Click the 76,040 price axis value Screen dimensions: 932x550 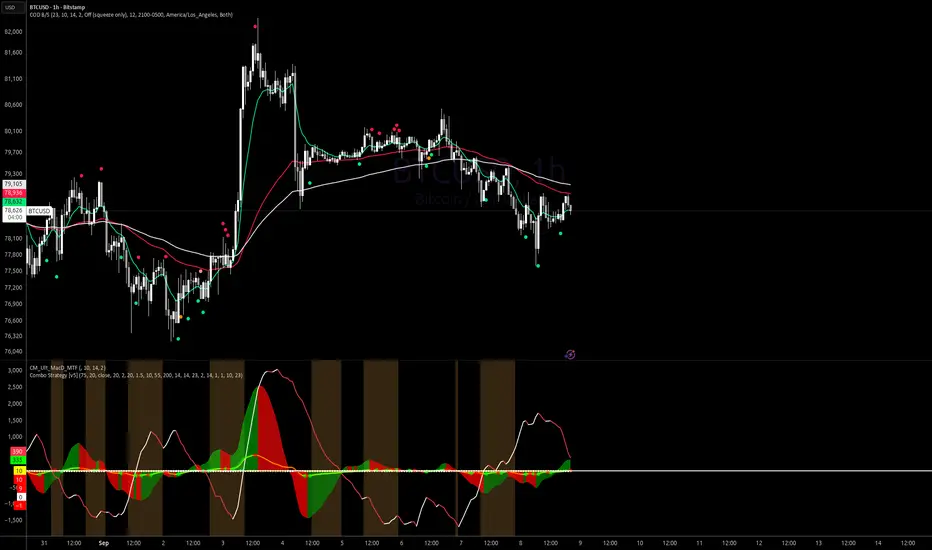point(13,351)
